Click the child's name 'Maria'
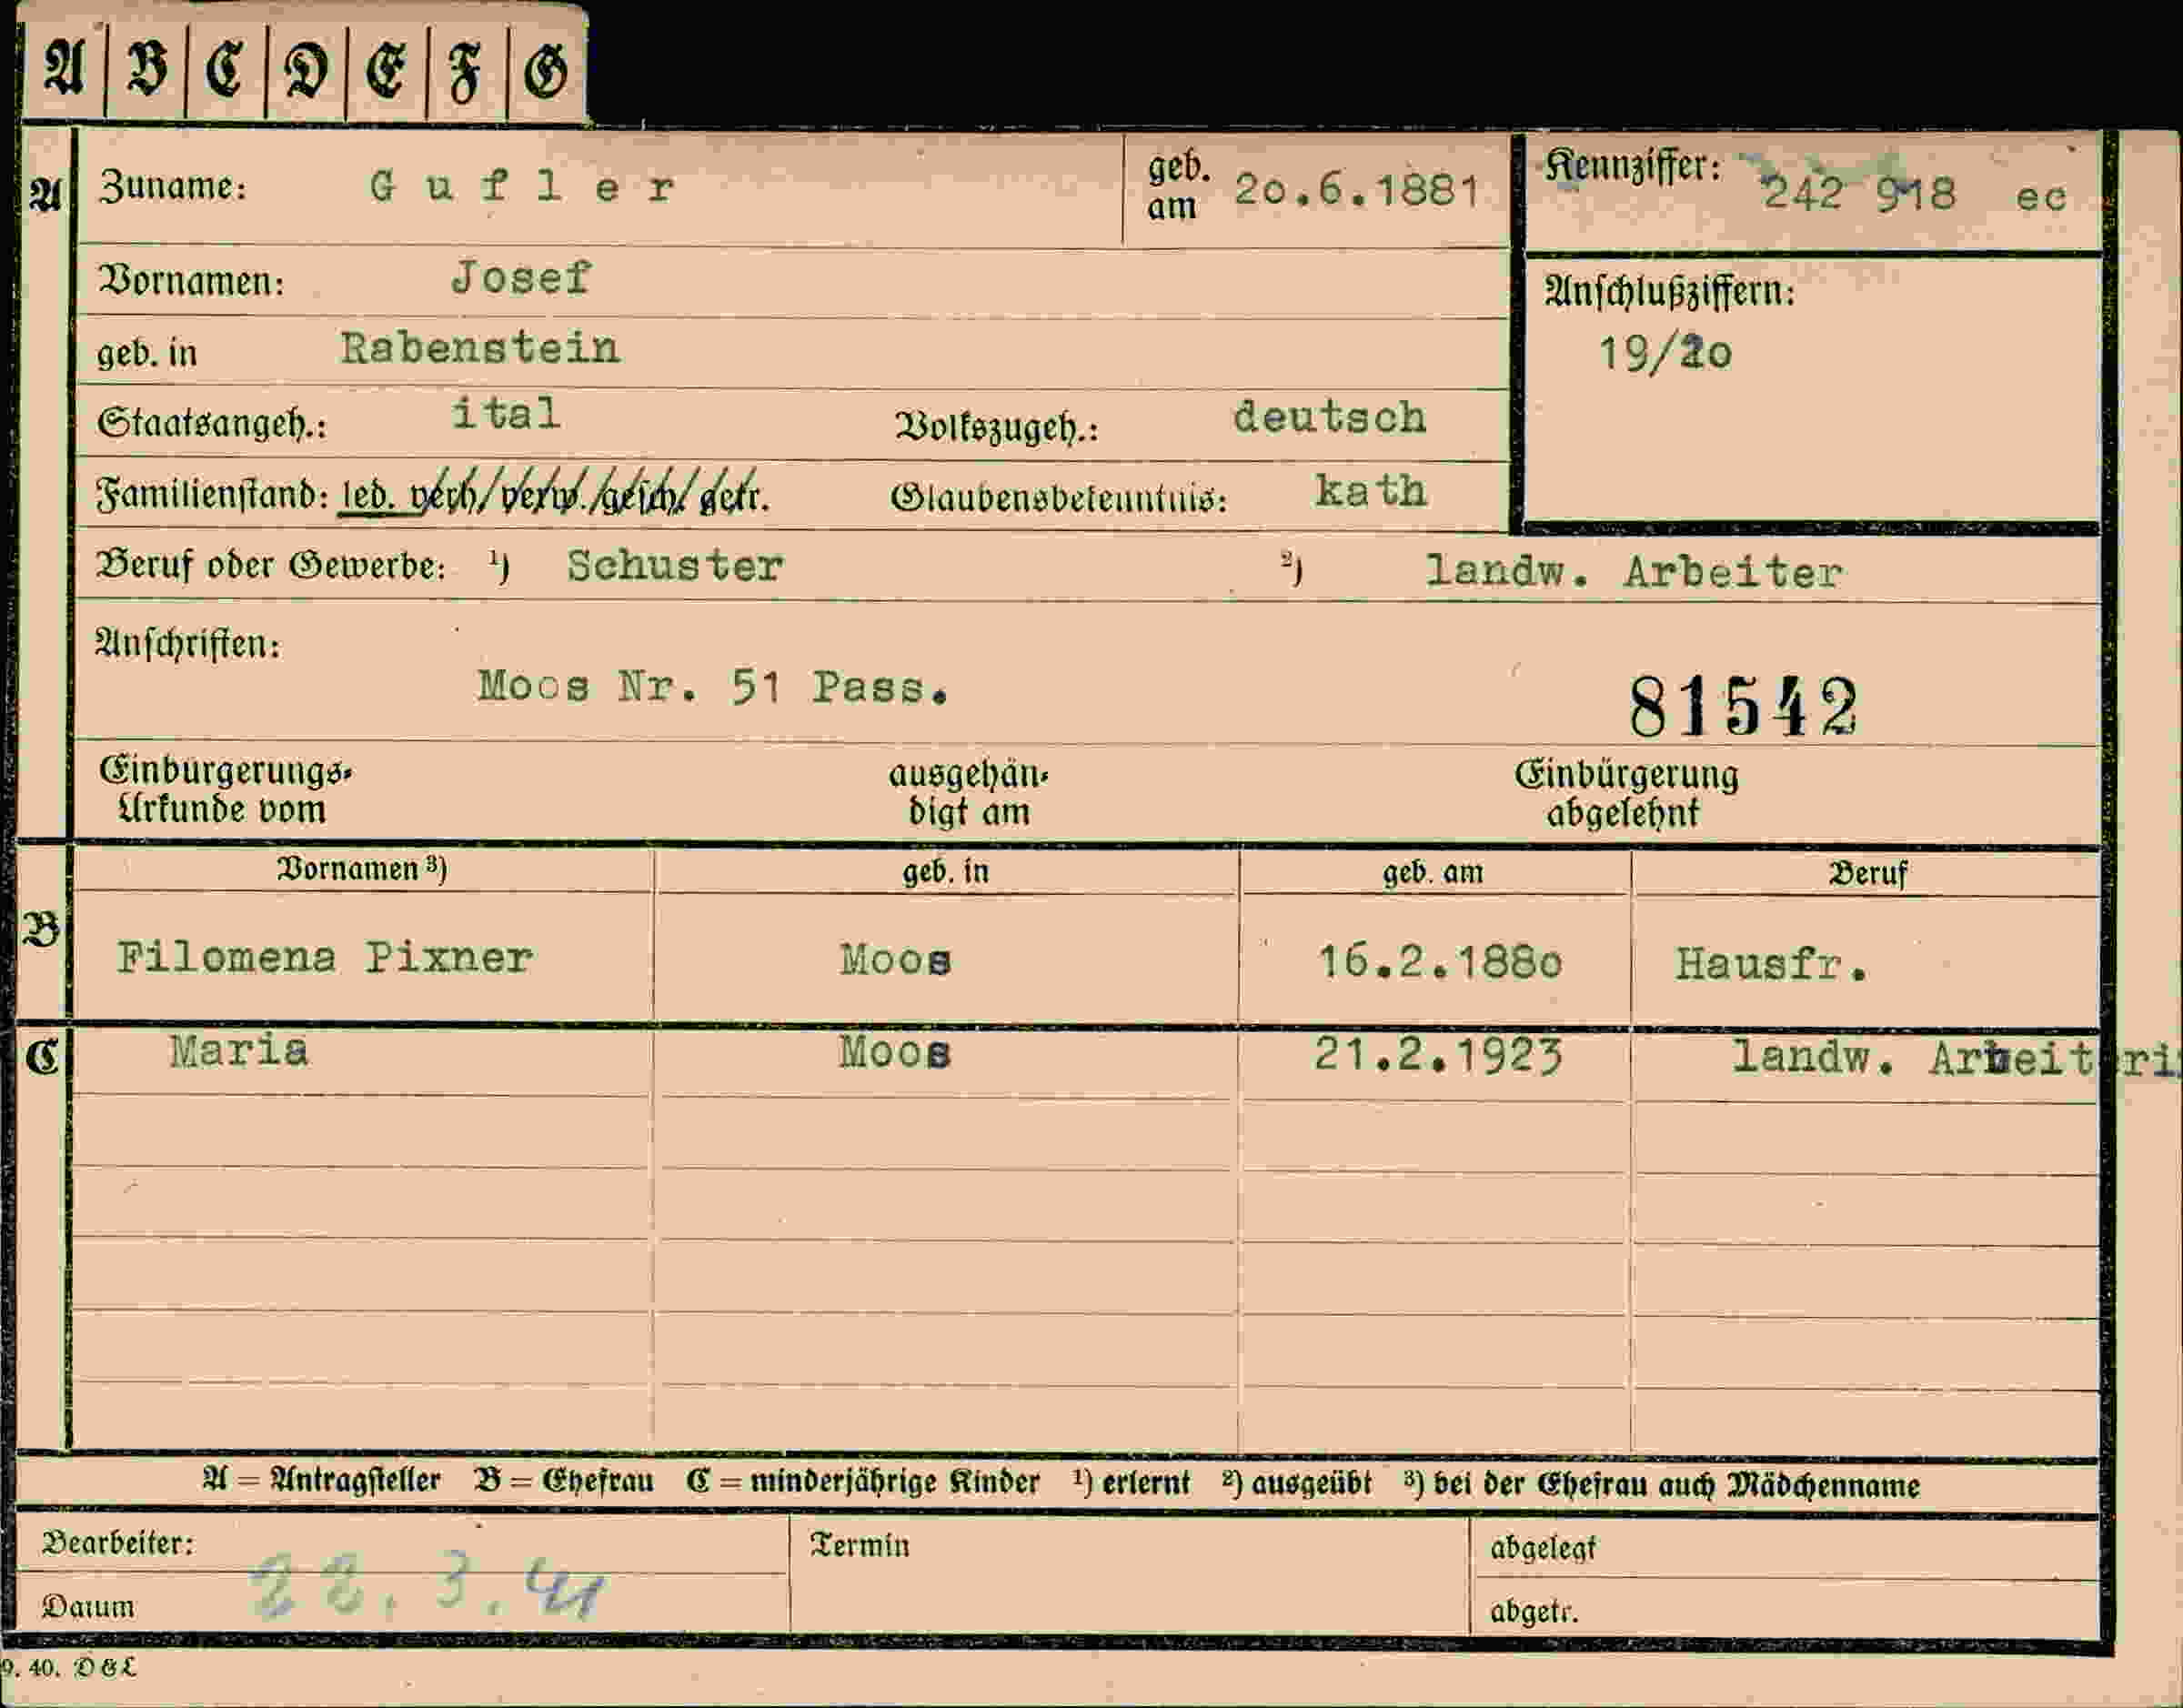Viewport: 2183px width, 1708px height. click(239, 1051)
